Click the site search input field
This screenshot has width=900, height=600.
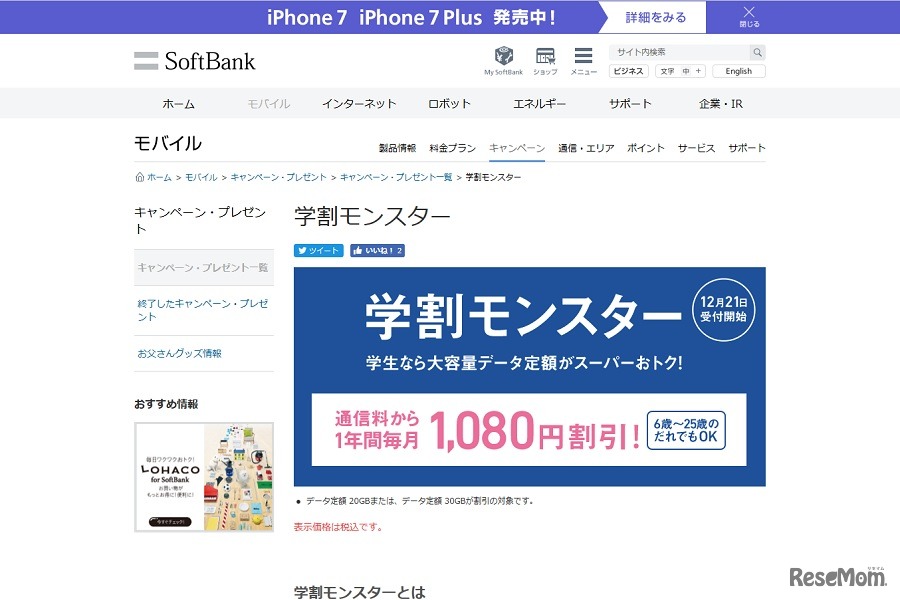coord(680,52)
